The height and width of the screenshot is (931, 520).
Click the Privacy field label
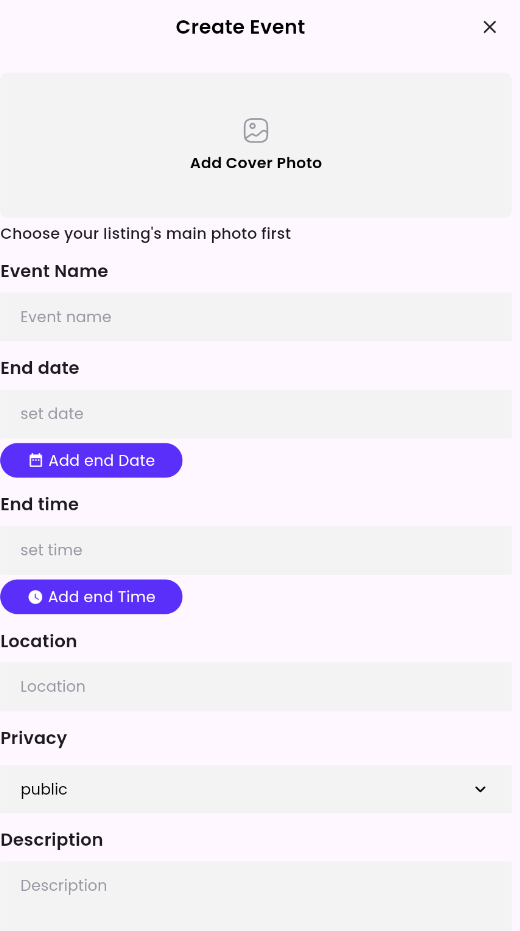34,738
